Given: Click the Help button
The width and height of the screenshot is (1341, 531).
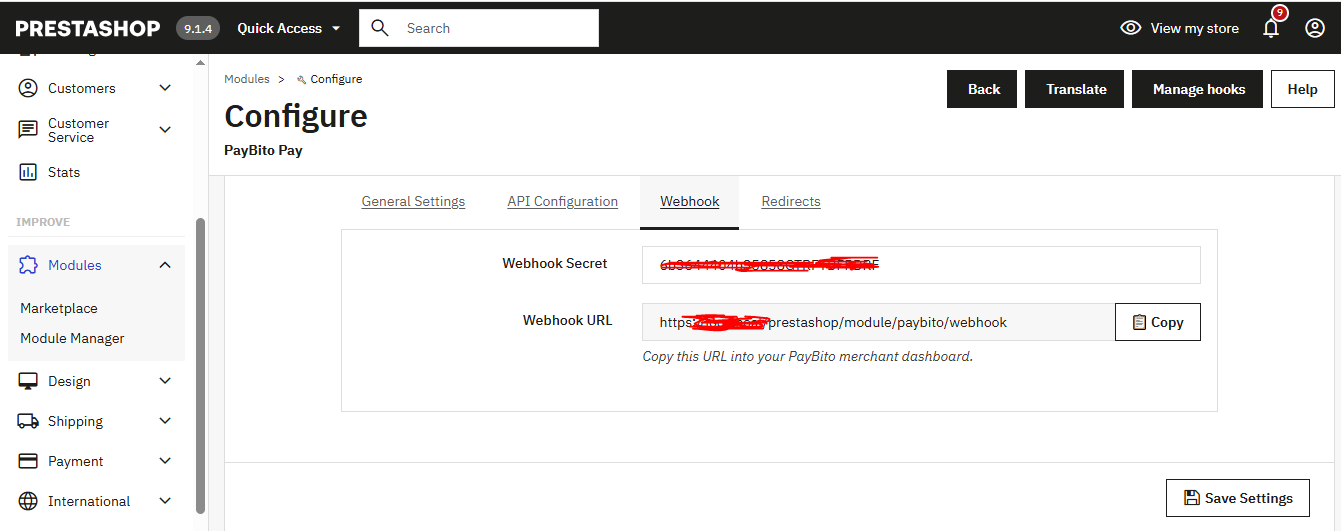Looking at the screenshot, I should click(x=1302, y=89).
